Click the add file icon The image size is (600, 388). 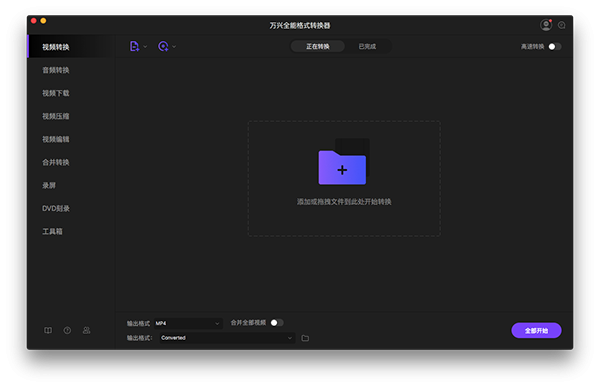click(x=134, y=46)
